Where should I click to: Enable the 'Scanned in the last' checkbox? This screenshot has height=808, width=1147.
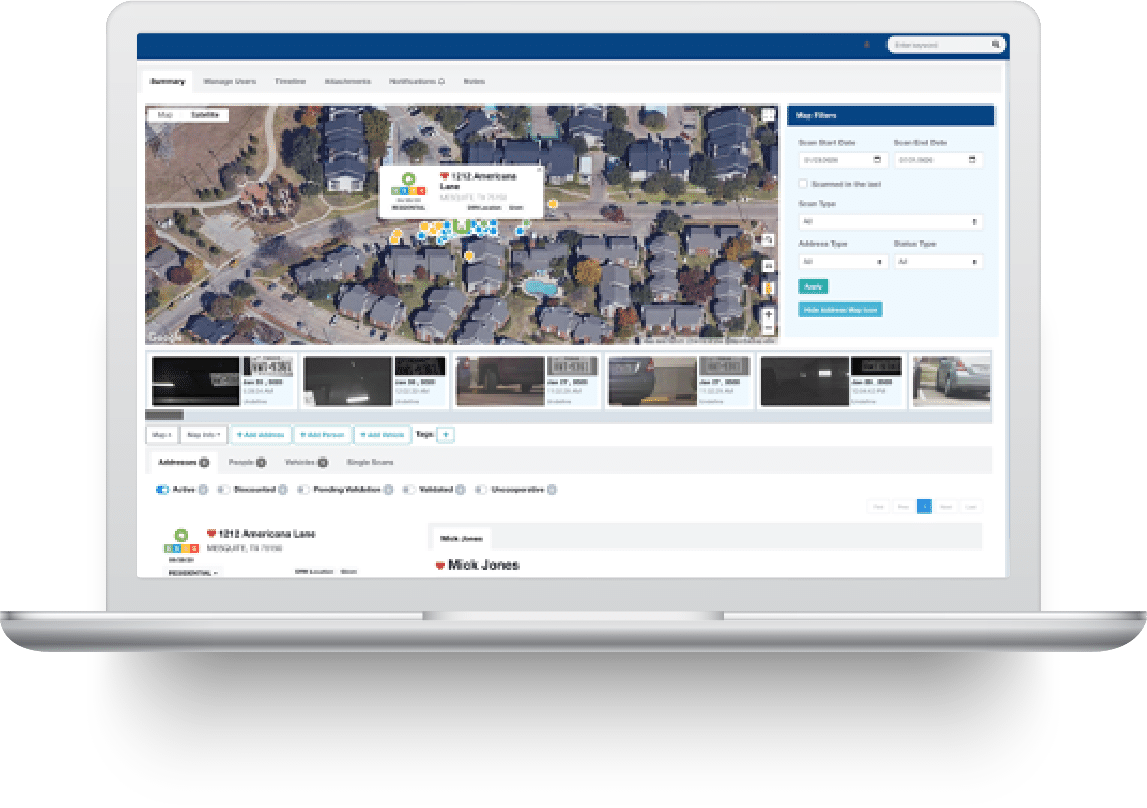803,184
